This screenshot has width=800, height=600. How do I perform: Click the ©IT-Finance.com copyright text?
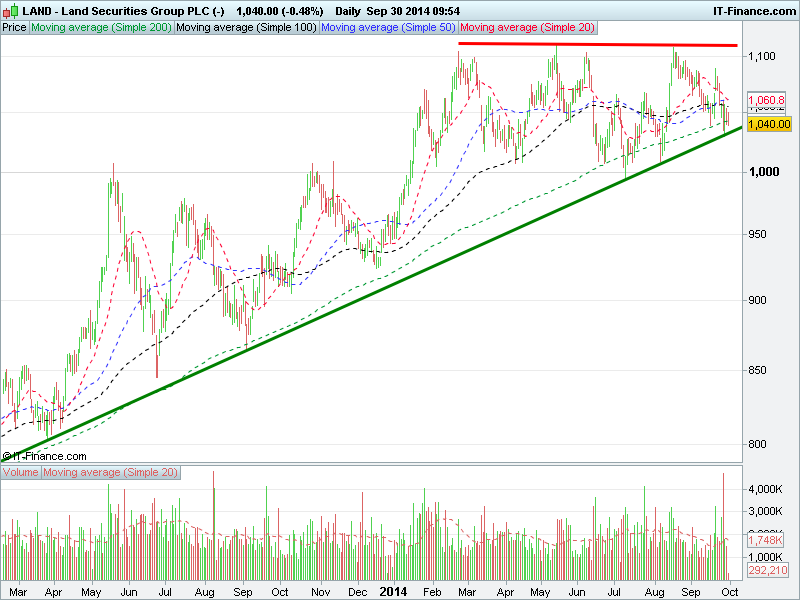pos(44,456)
